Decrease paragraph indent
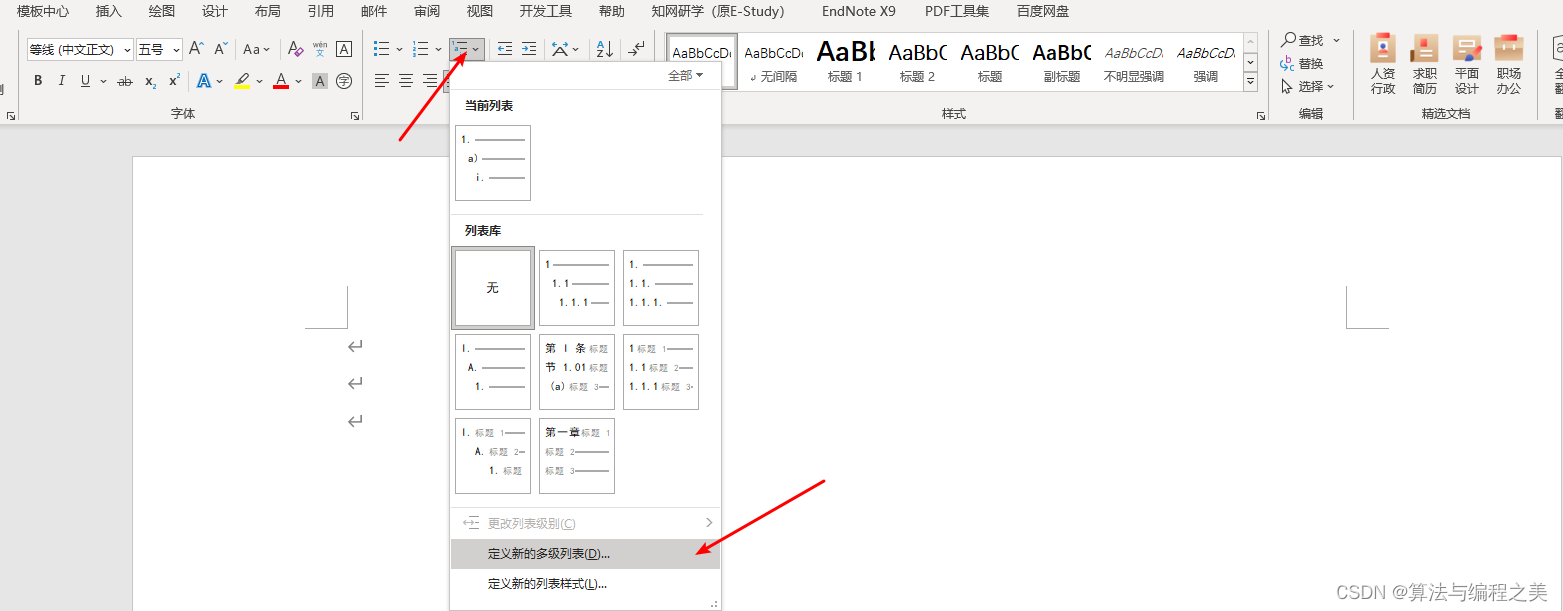1563x611 pixels. click(505, 49)
